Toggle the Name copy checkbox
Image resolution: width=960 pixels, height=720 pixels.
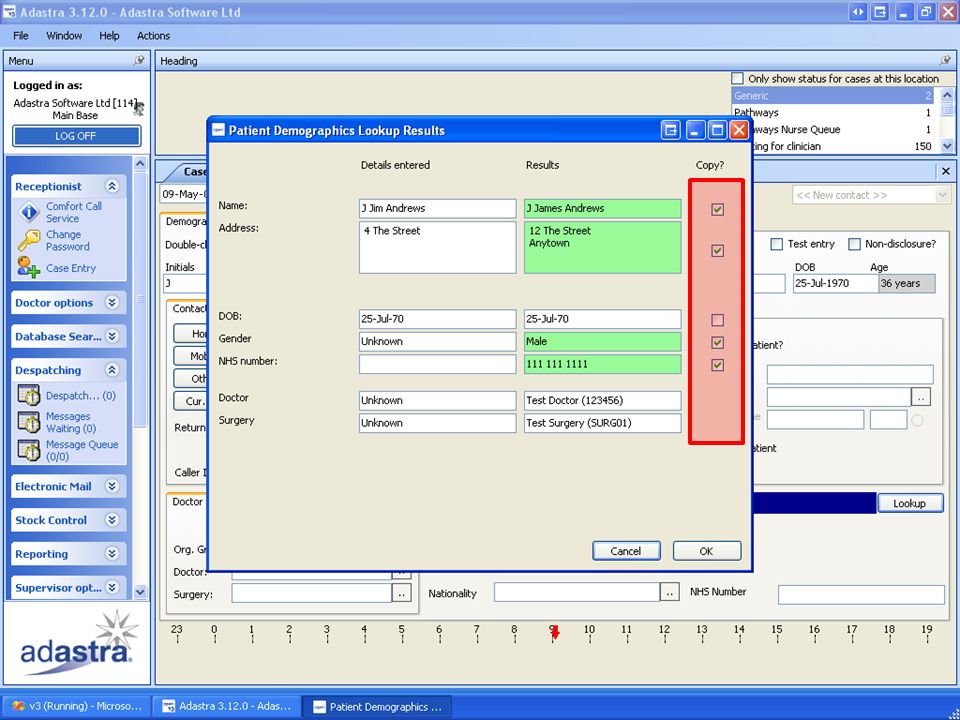click(x=718, y=209)
